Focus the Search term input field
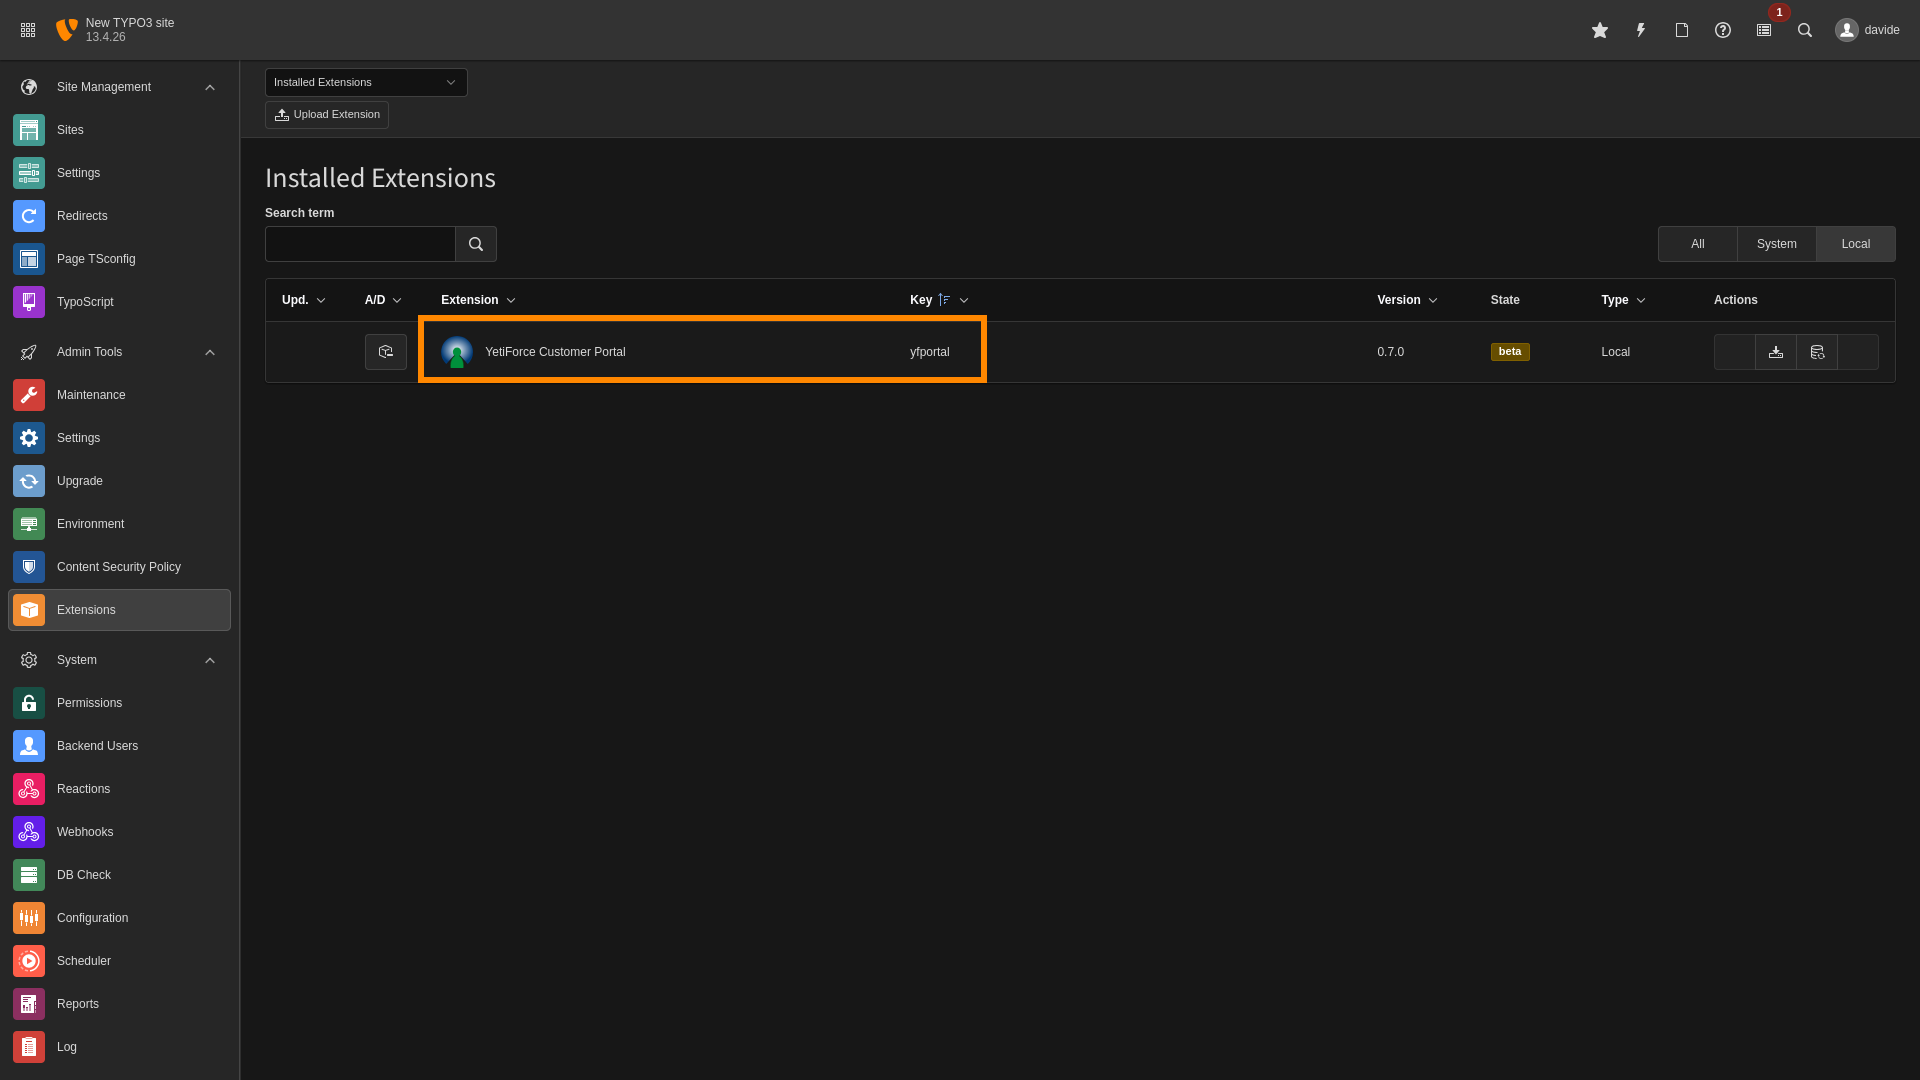1920x1080 pixels. 360,244
